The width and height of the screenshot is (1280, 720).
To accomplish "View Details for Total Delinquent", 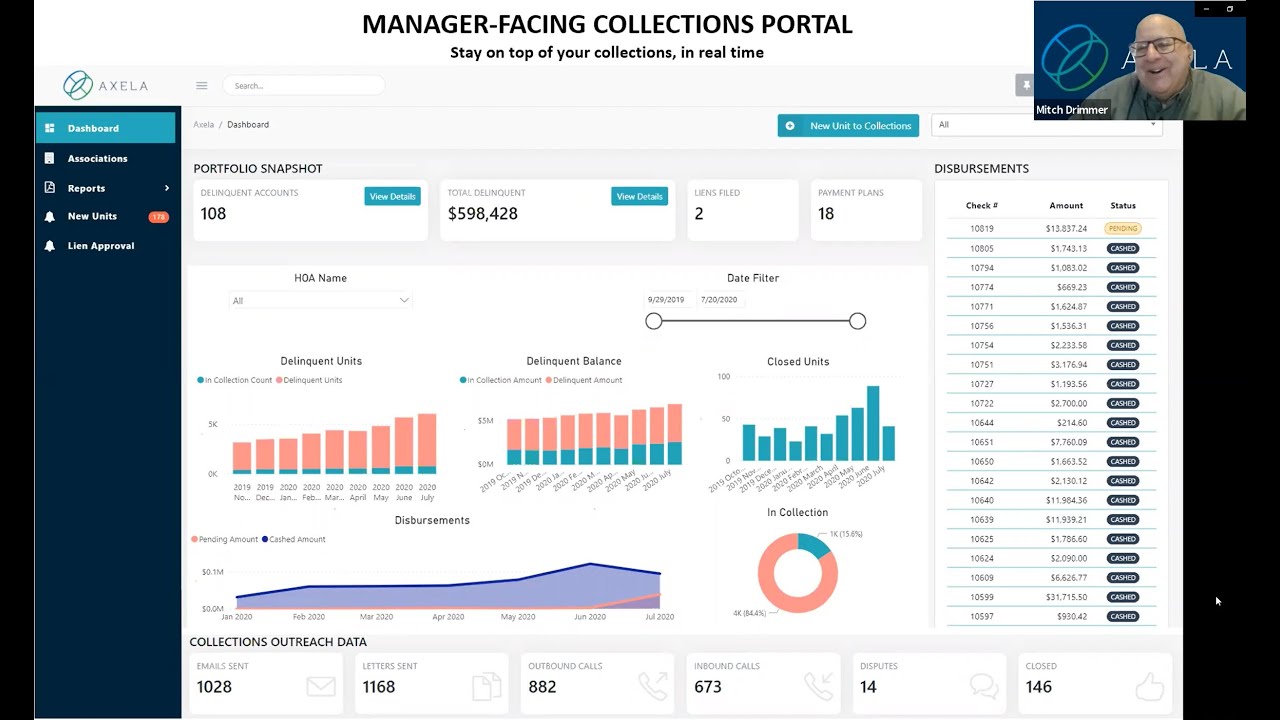I will pyautogui.click(x=639, y=197).
